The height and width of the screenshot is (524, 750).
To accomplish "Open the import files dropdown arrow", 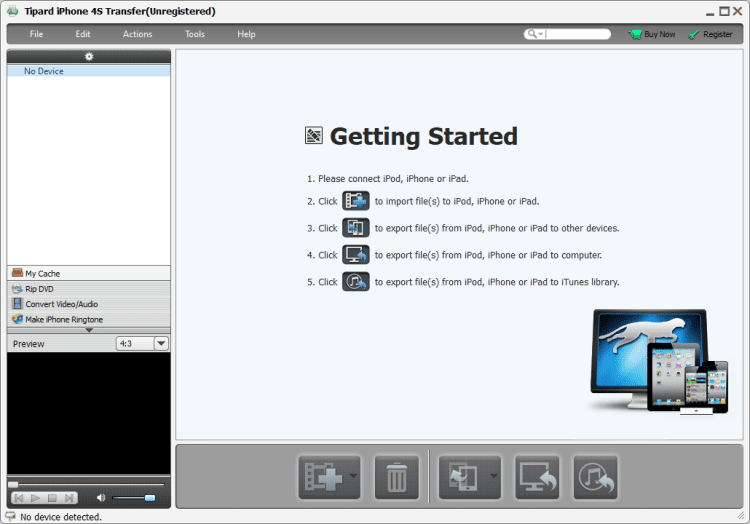I will click(354, 476).
